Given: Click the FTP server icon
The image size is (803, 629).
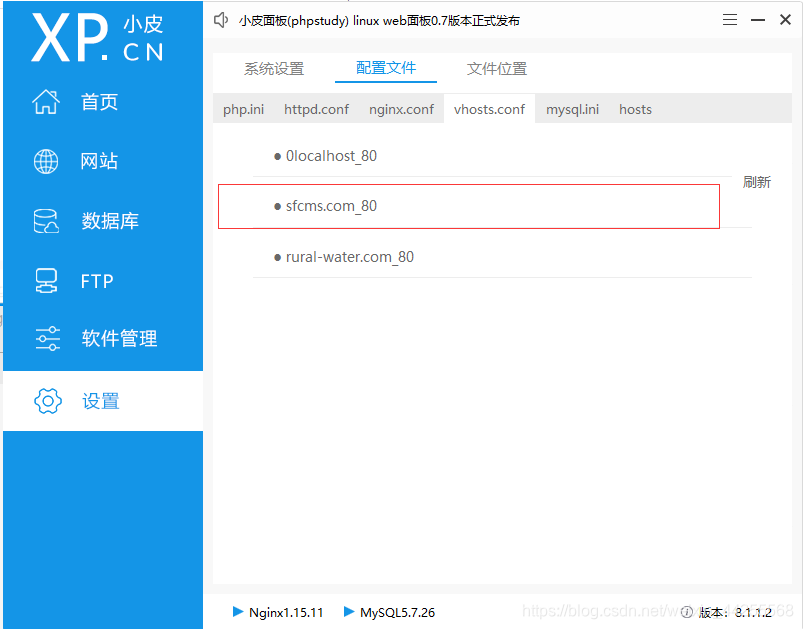Looking at the screenshot, I should [46, 281].
